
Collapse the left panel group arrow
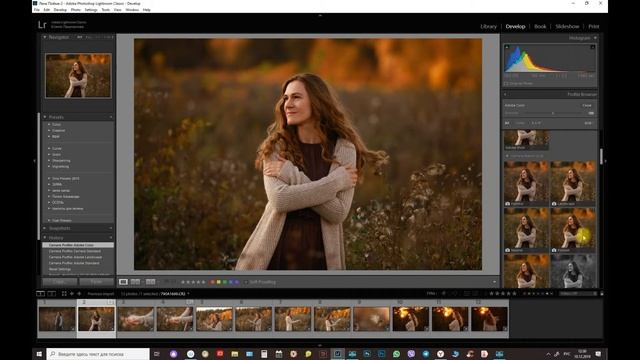click(x=34, y=161)
